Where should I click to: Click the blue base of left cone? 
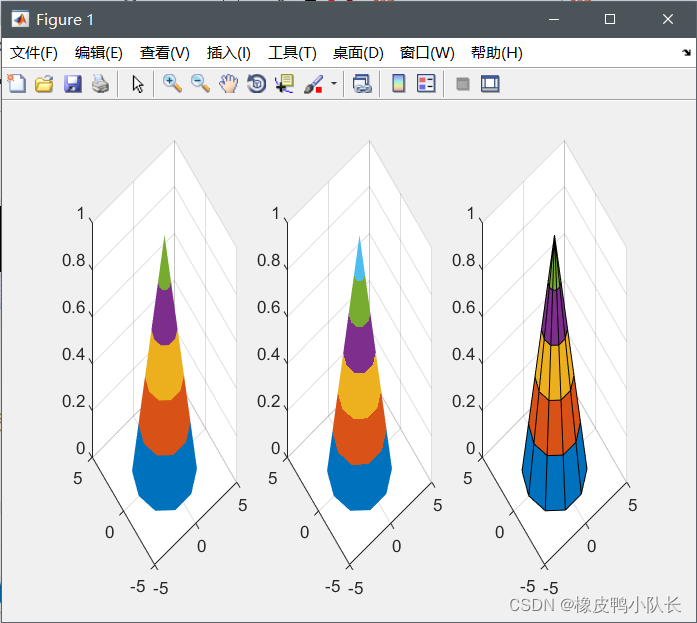tap(164, 482)
